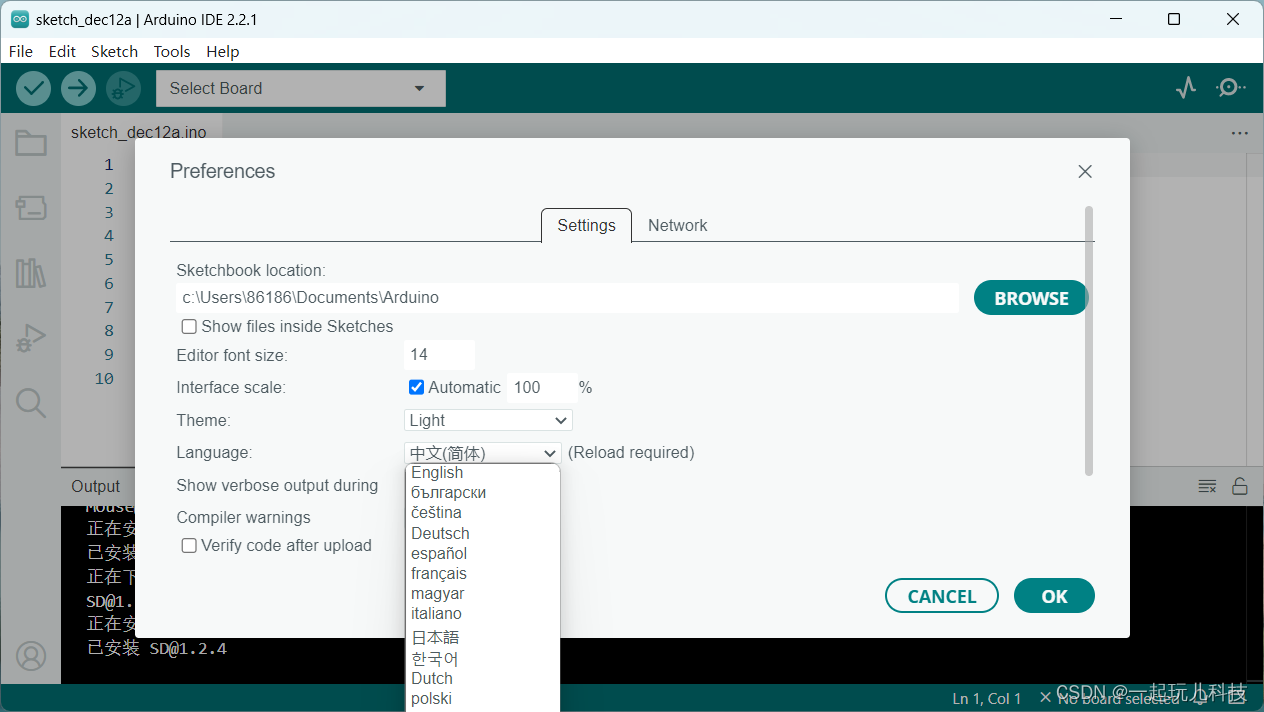Click the Verify checkmark button
The height and width of the screenshot is (712, 1264).
click(x=34, y=88)
